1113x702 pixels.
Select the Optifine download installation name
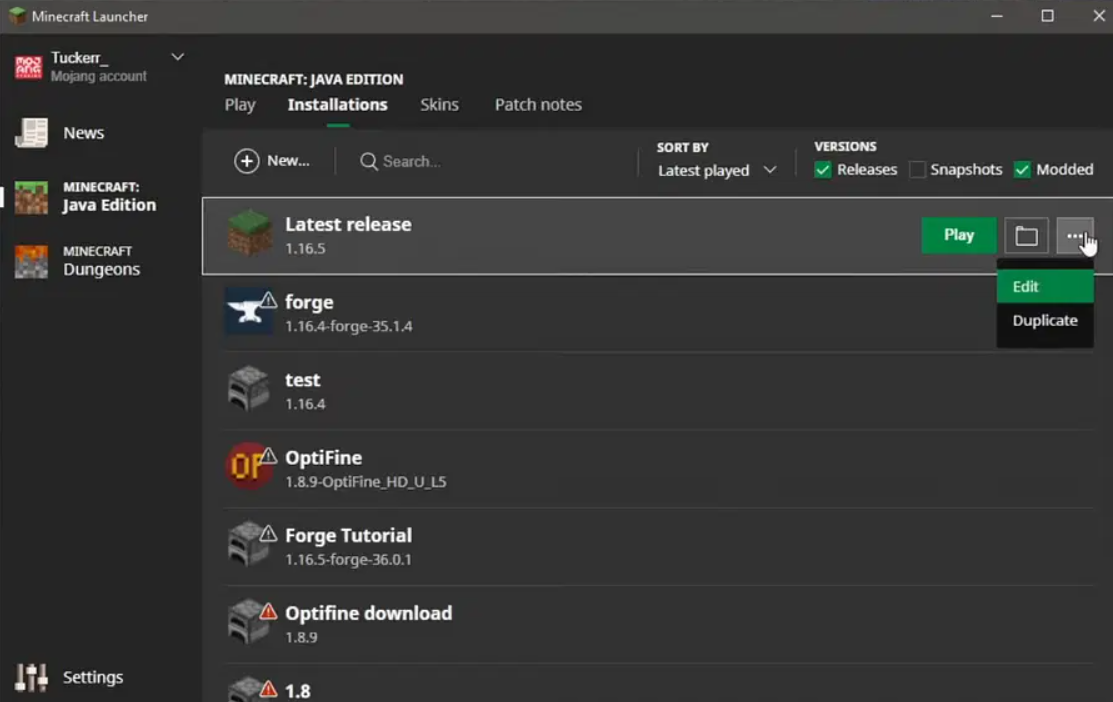click(x=368, y=613)
